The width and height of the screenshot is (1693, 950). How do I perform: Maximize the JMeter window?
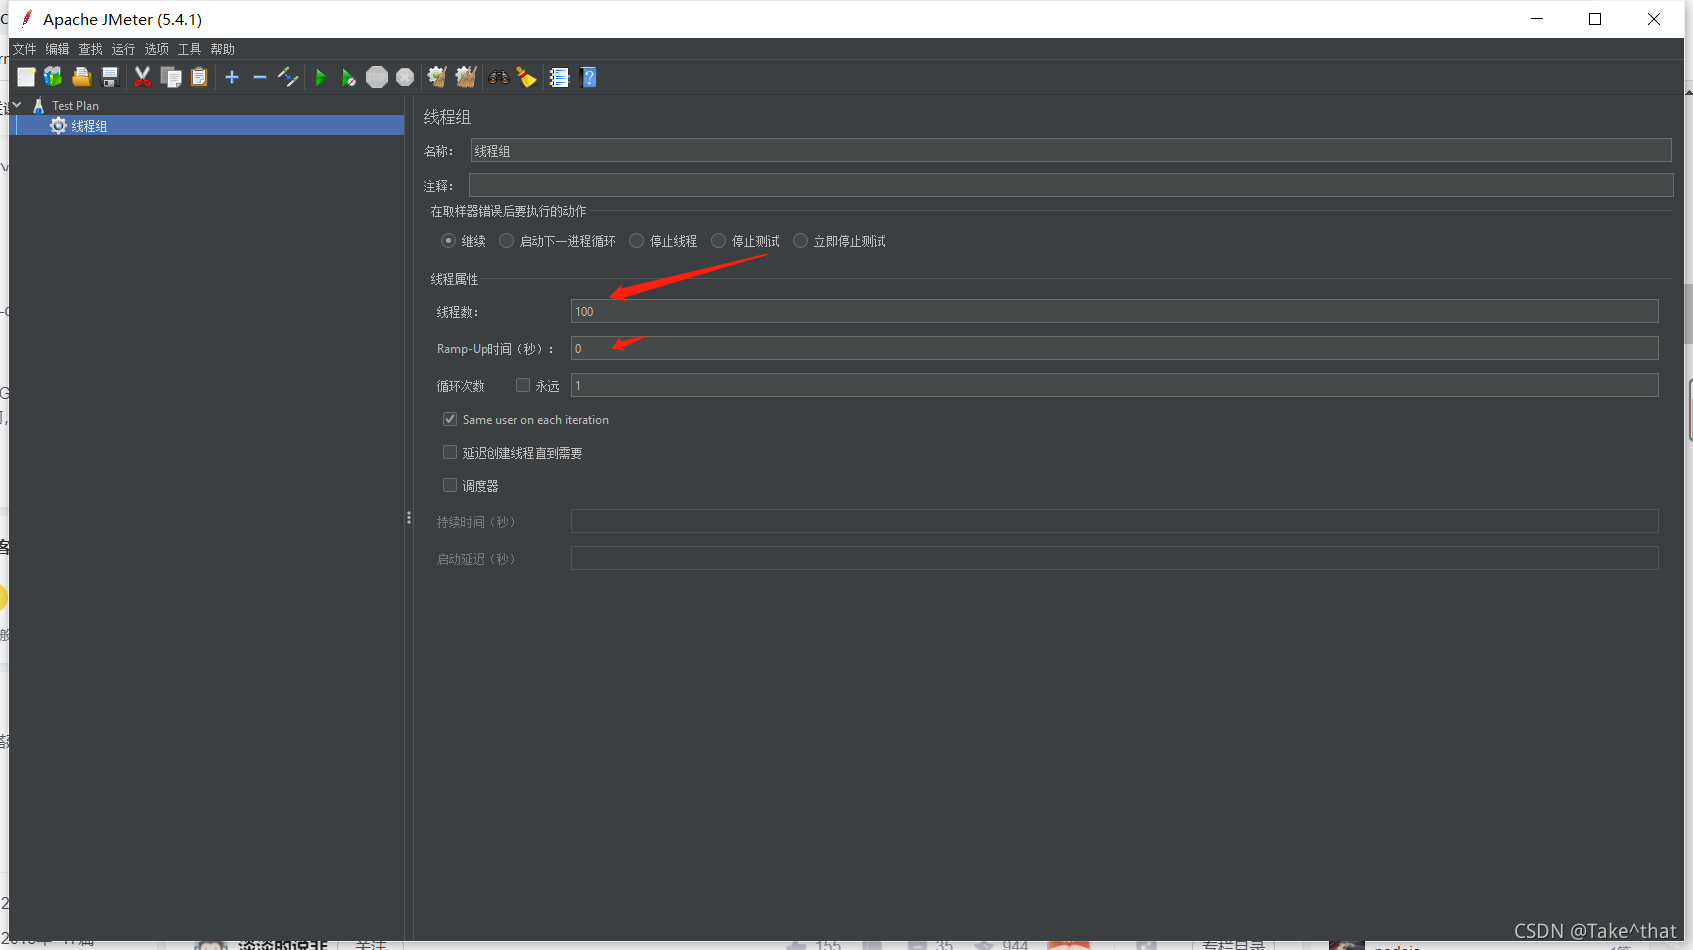click(x=1595, y=19)
